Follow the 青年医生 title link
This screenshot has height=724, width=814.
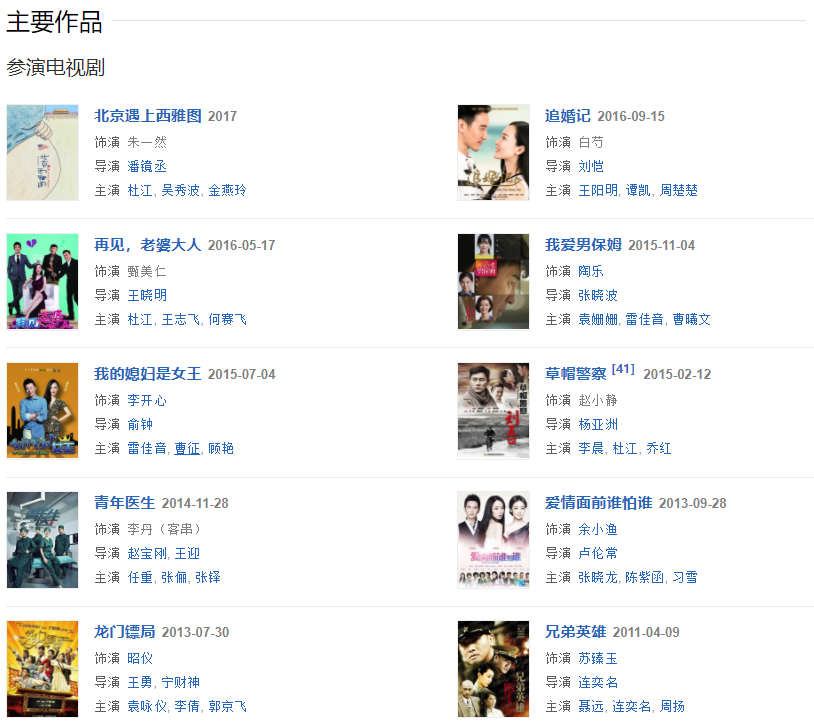pyautogui.click(x=125, y=503)
